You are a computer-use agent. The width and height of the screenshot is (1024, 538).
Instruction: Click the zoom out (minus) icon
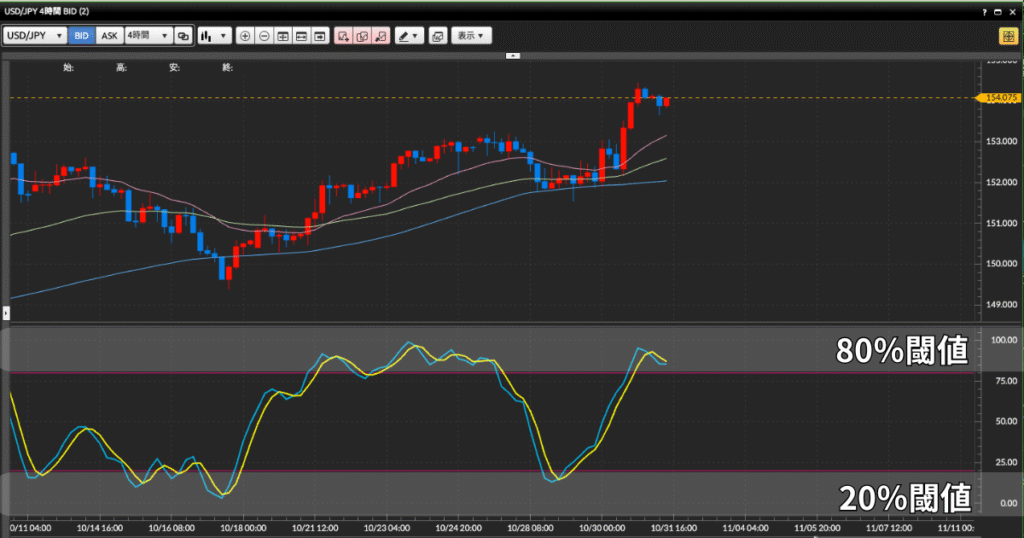264,36
